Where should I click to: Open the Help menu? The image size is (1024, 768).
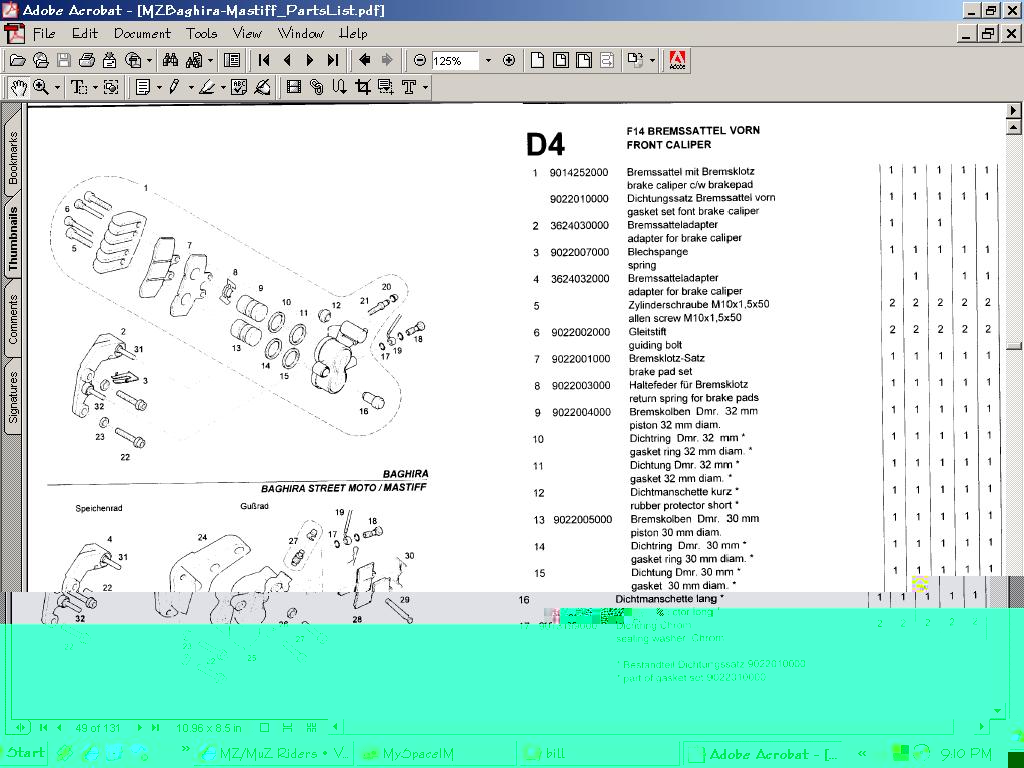click(x=353, y=33)
